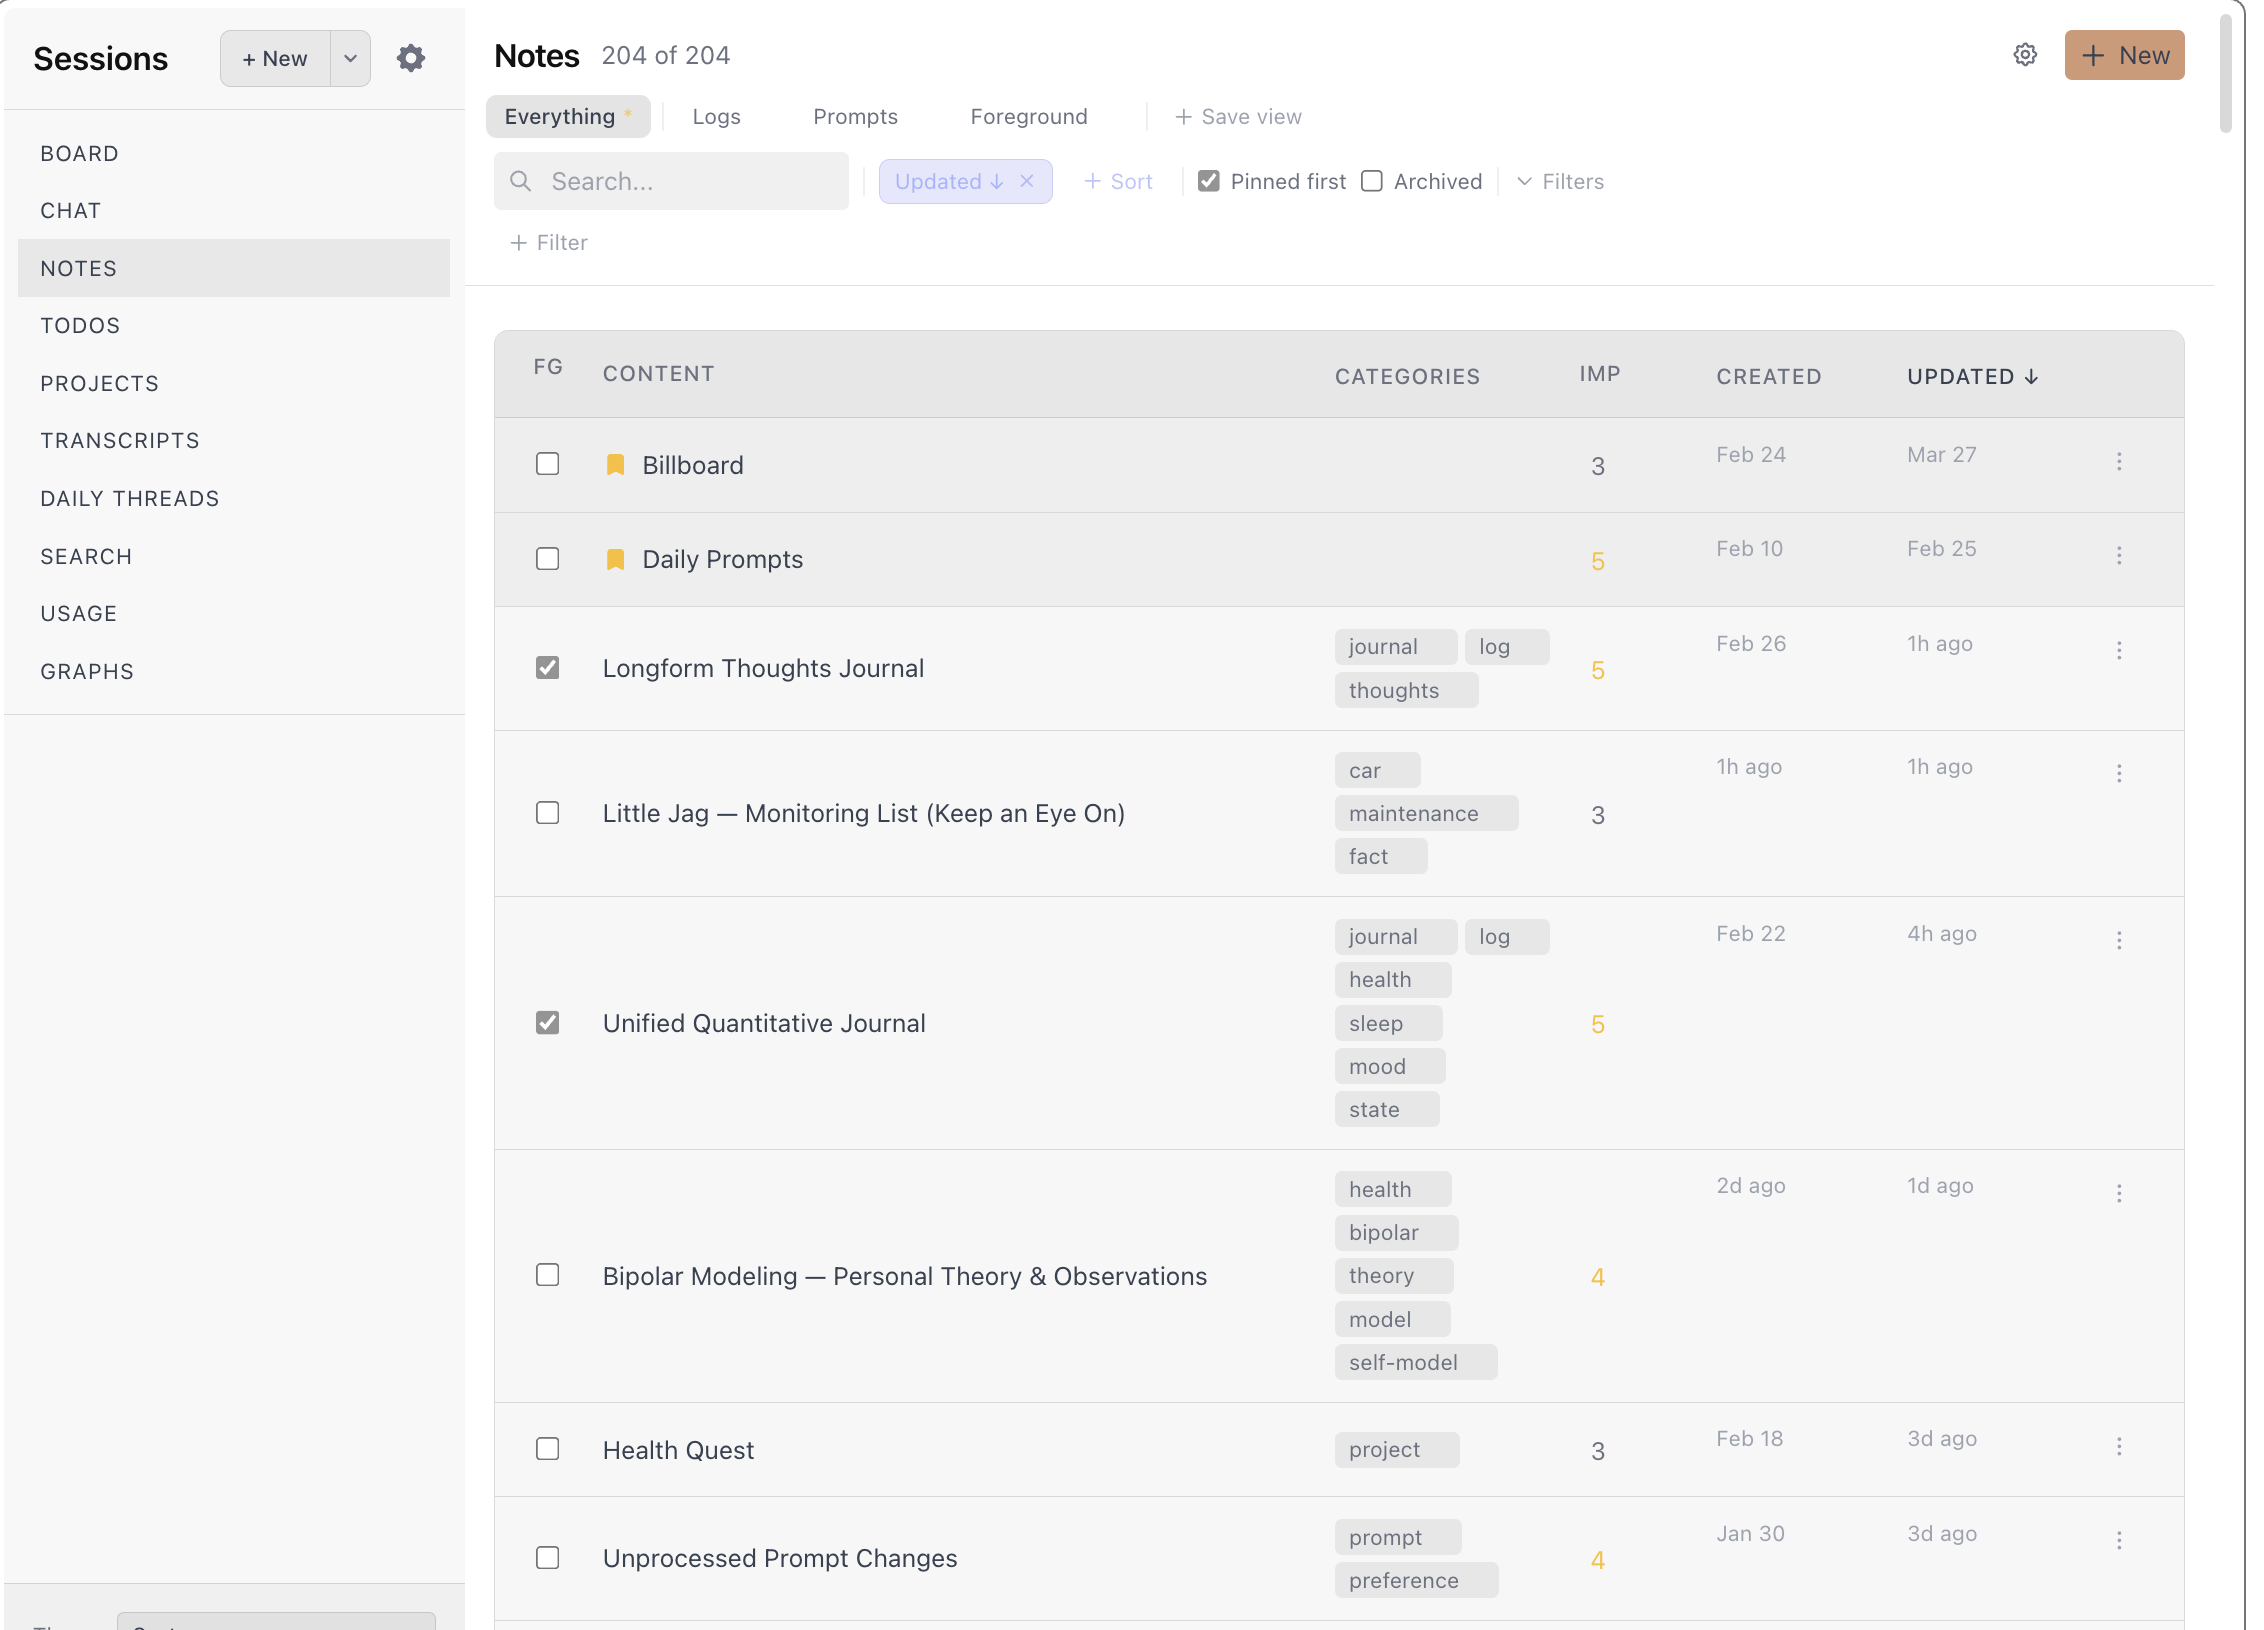Open Sessions settings gear icon

click(x=410, y=58)
